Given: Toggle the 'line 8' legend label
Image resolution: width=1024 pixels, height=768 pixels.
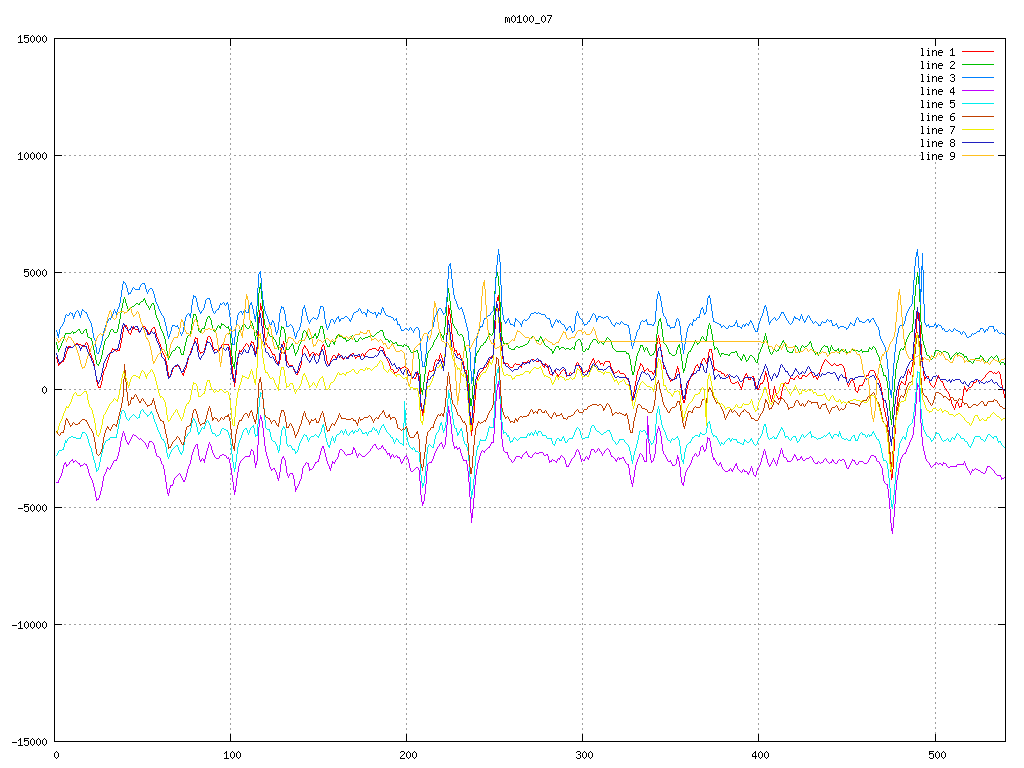Looking at the screenshot, I should point(937,143).
